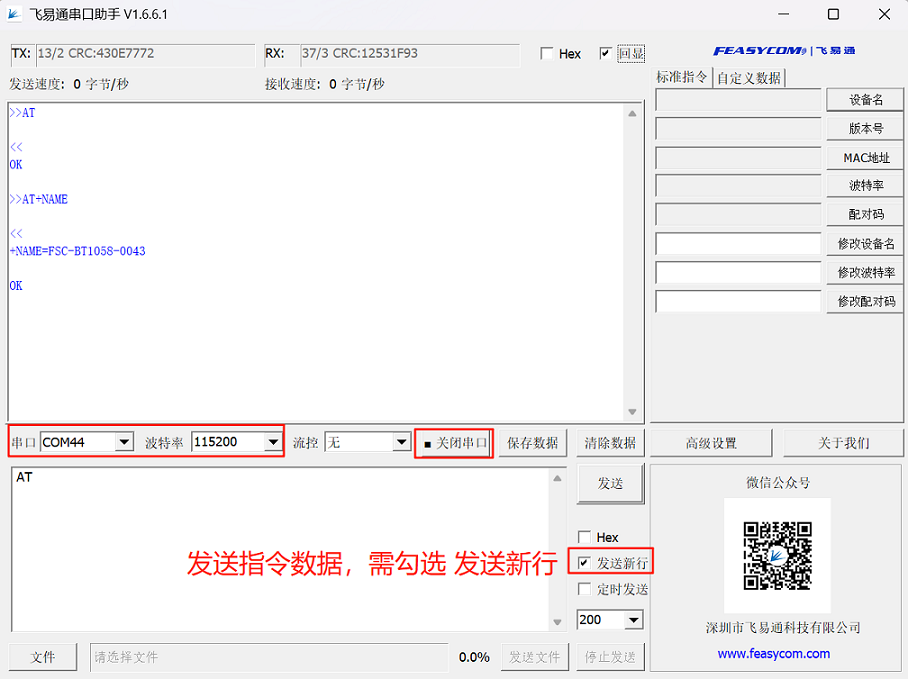This screenshot has width=908, height=679.
Task: Click the input field beside 修改配对码
Action: point(738,301)
